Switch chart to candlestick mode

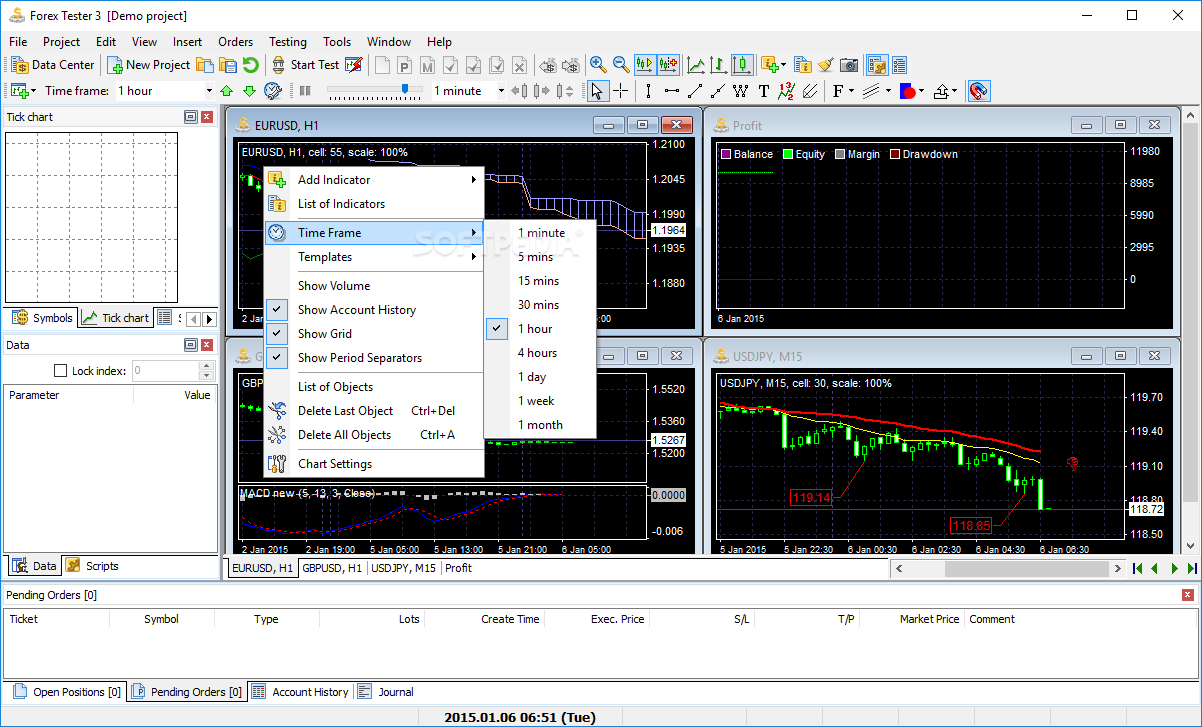(x=742, y=65)
